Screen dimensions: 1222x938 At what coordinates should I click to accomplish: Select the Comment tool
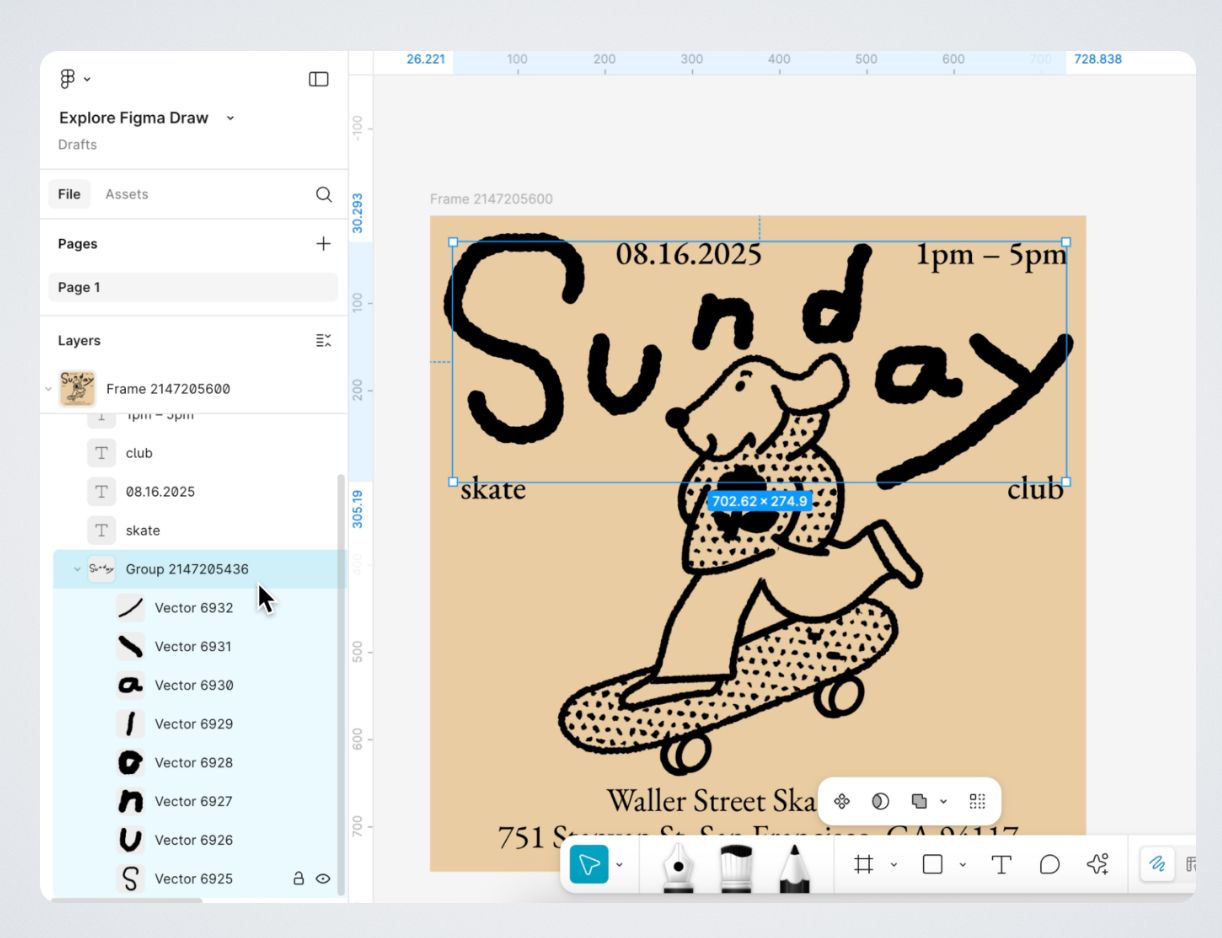[1049, 864]
